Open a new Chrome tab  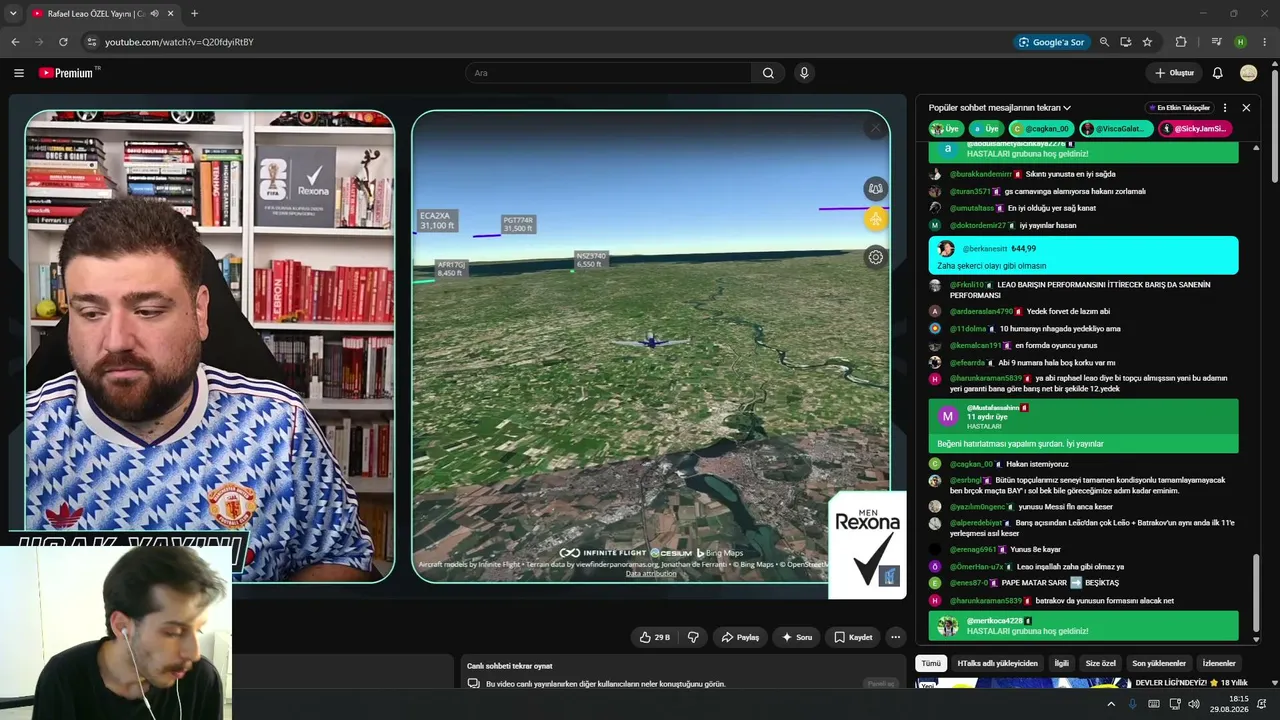click(x=194, y=14)
